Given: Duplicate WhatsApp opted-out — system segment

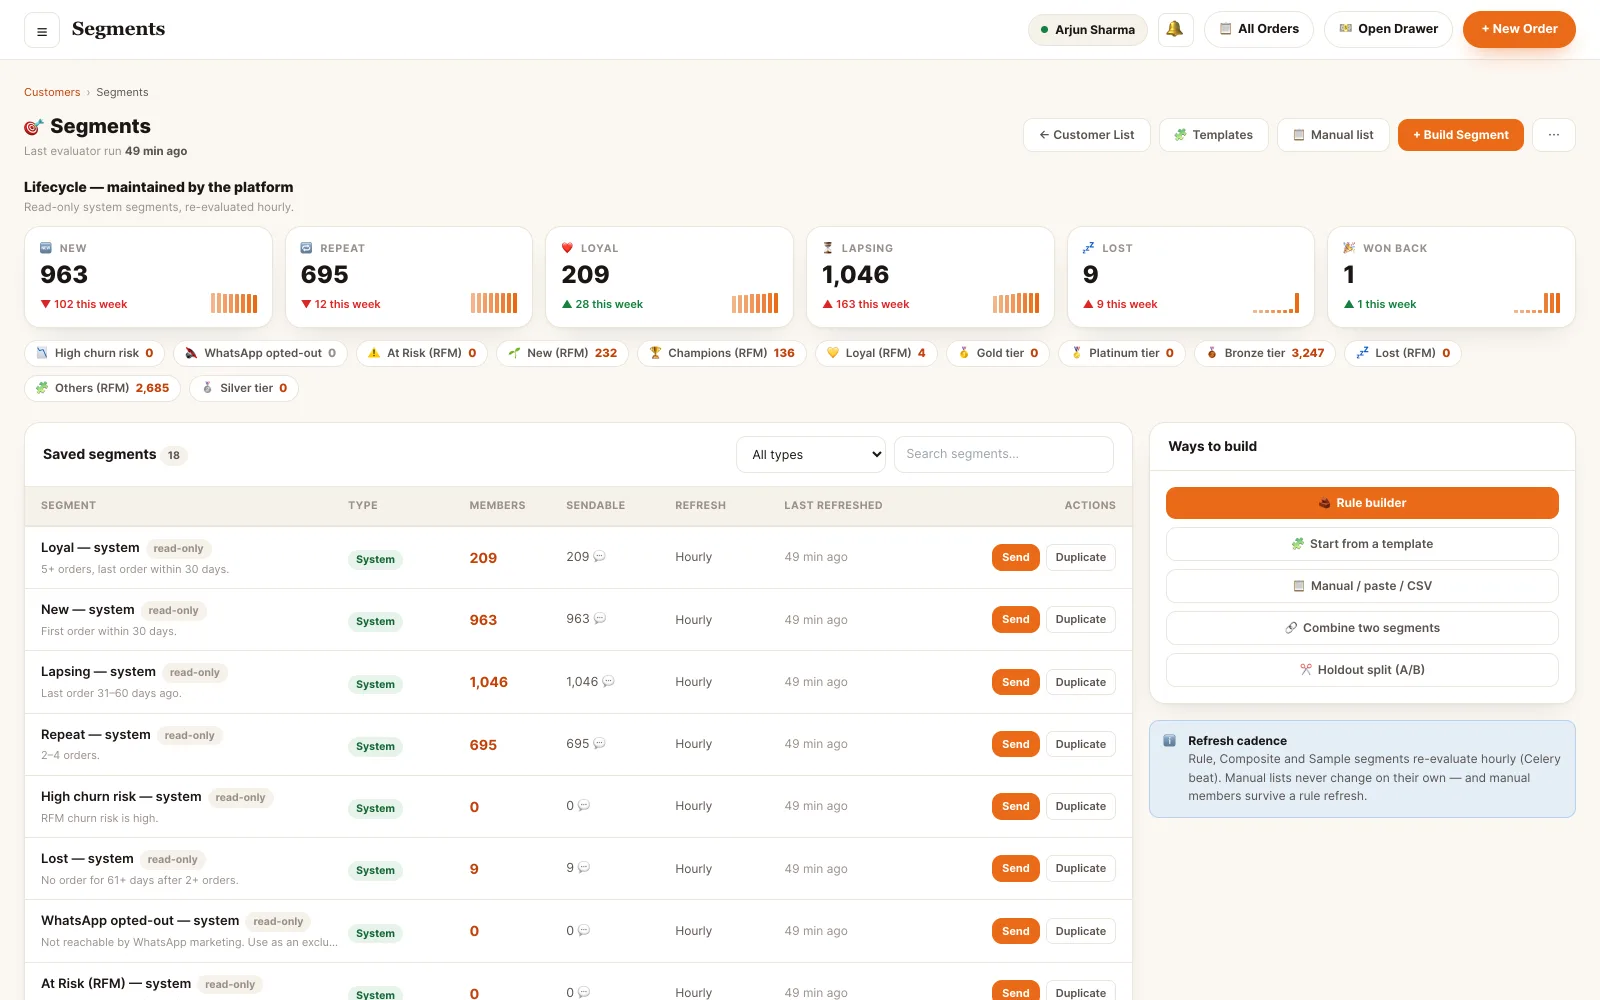Looking at the screenshot, I should pos(1080,931).
